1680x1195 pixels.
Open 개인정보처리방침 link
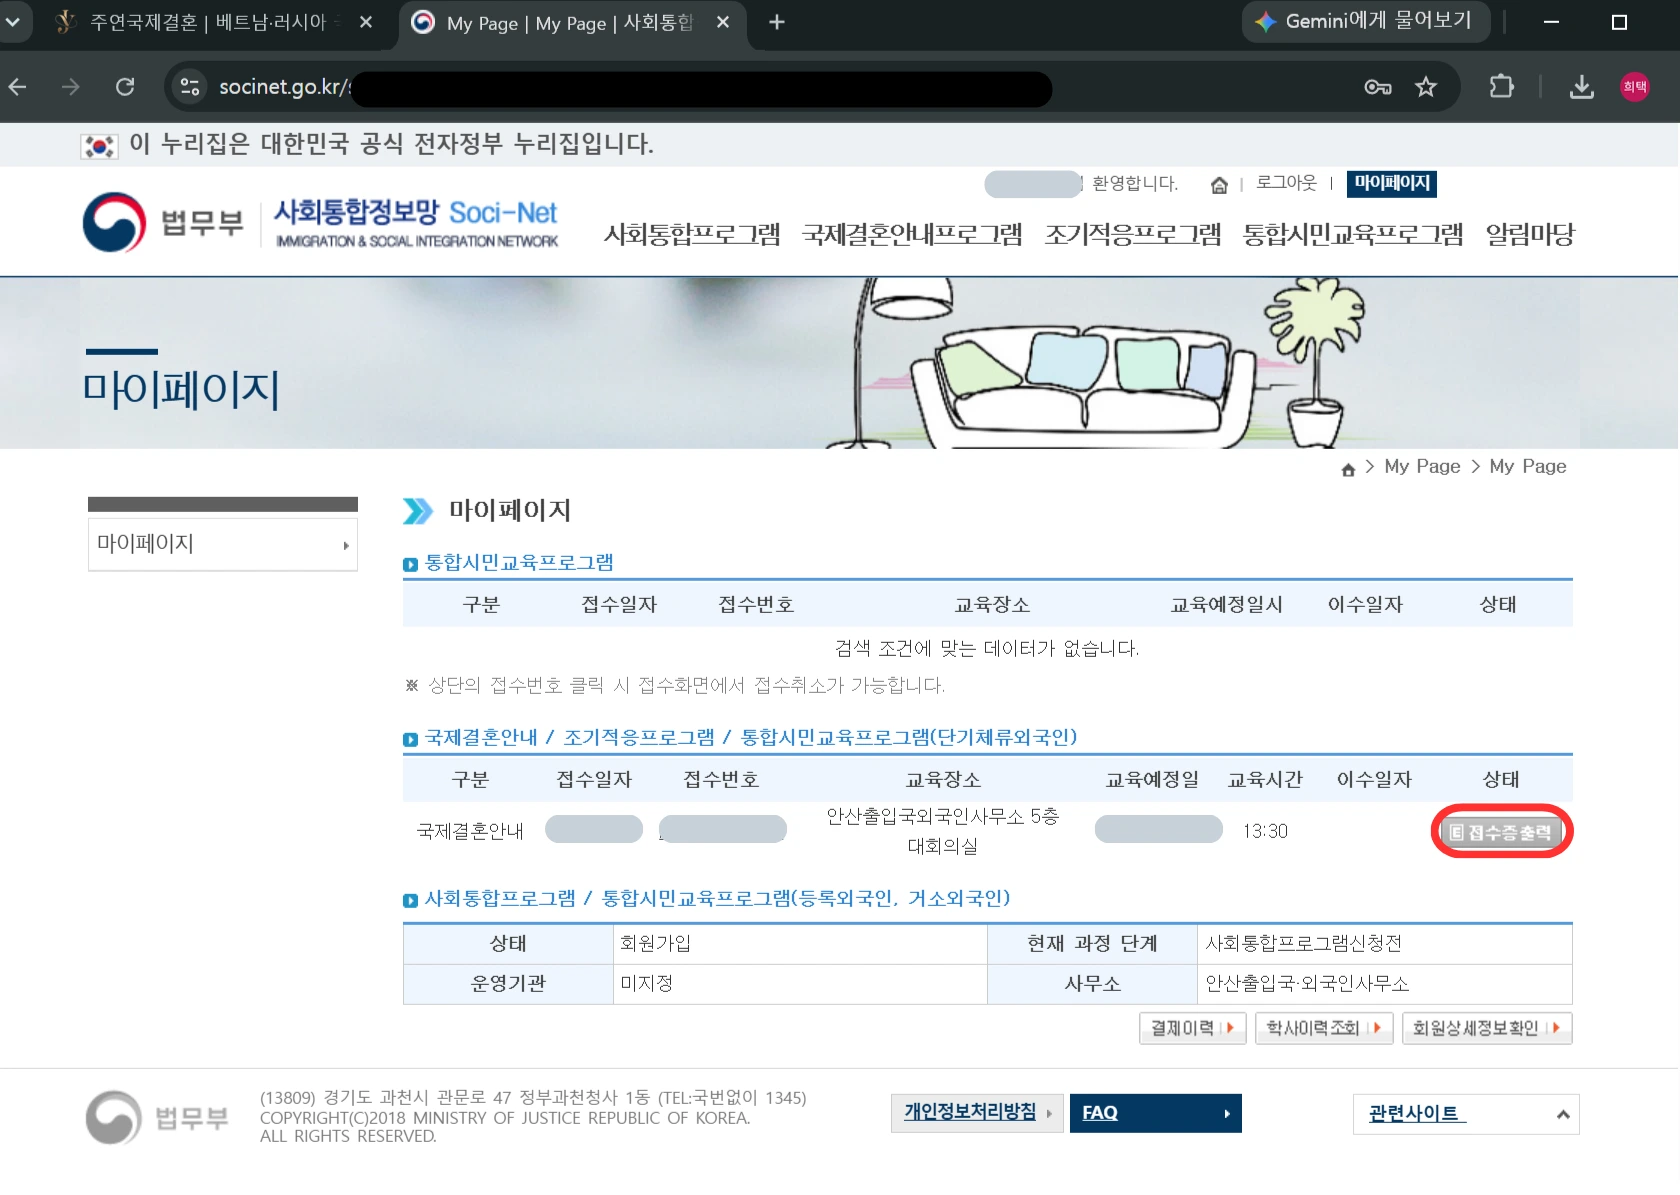click(x=977, y=1113)
